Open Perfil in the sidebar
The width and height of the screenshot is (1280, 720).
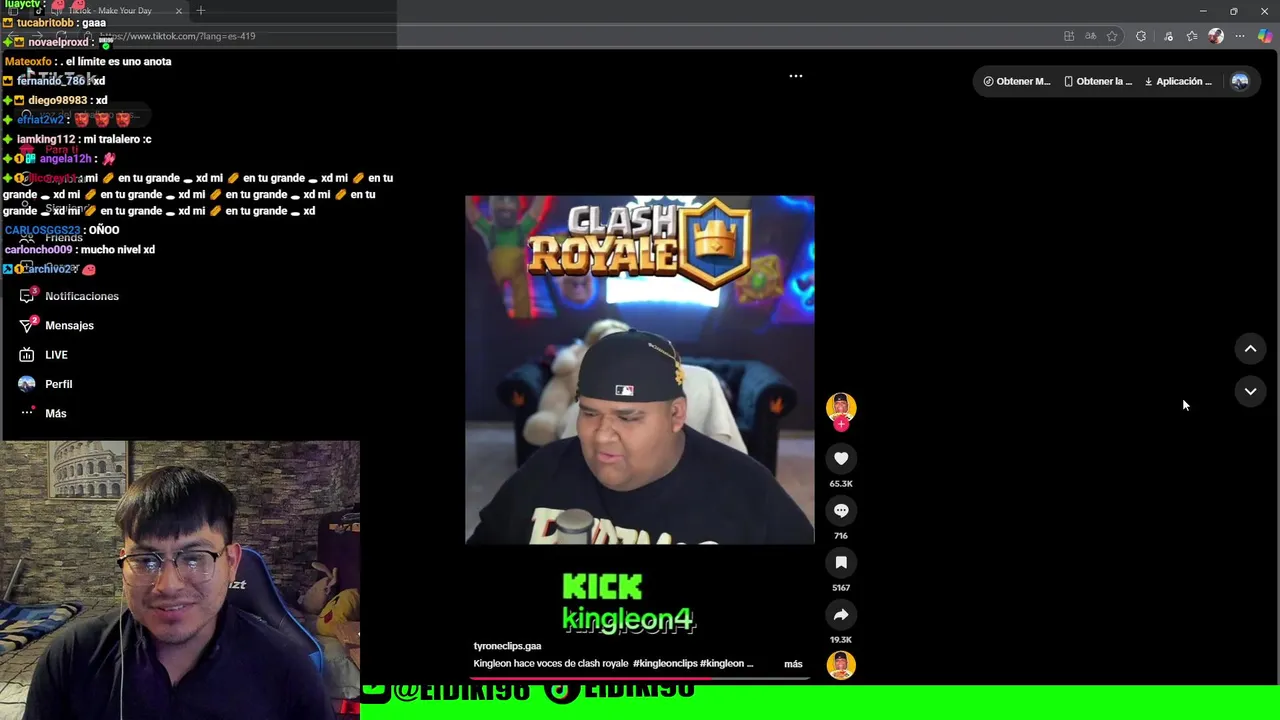(58, 384)
